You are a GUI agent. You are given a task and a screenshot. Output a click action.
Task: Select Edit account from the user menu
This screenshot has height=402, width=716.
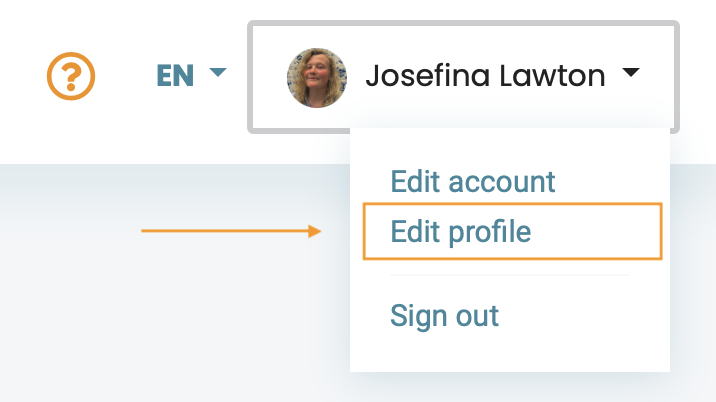pos(473,181)
